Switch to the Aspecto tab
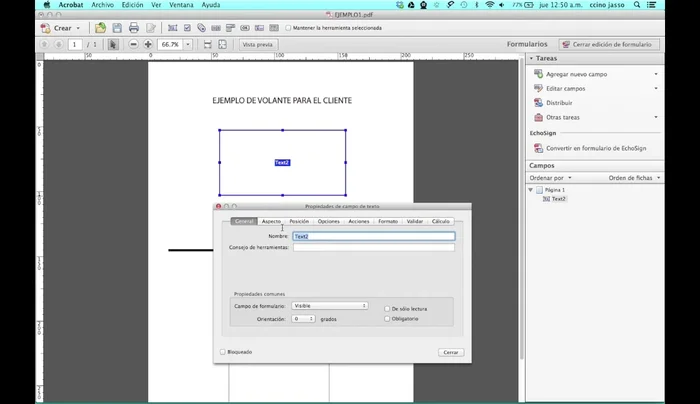This screenshot has height=404, width=700. tap(271, 221)
